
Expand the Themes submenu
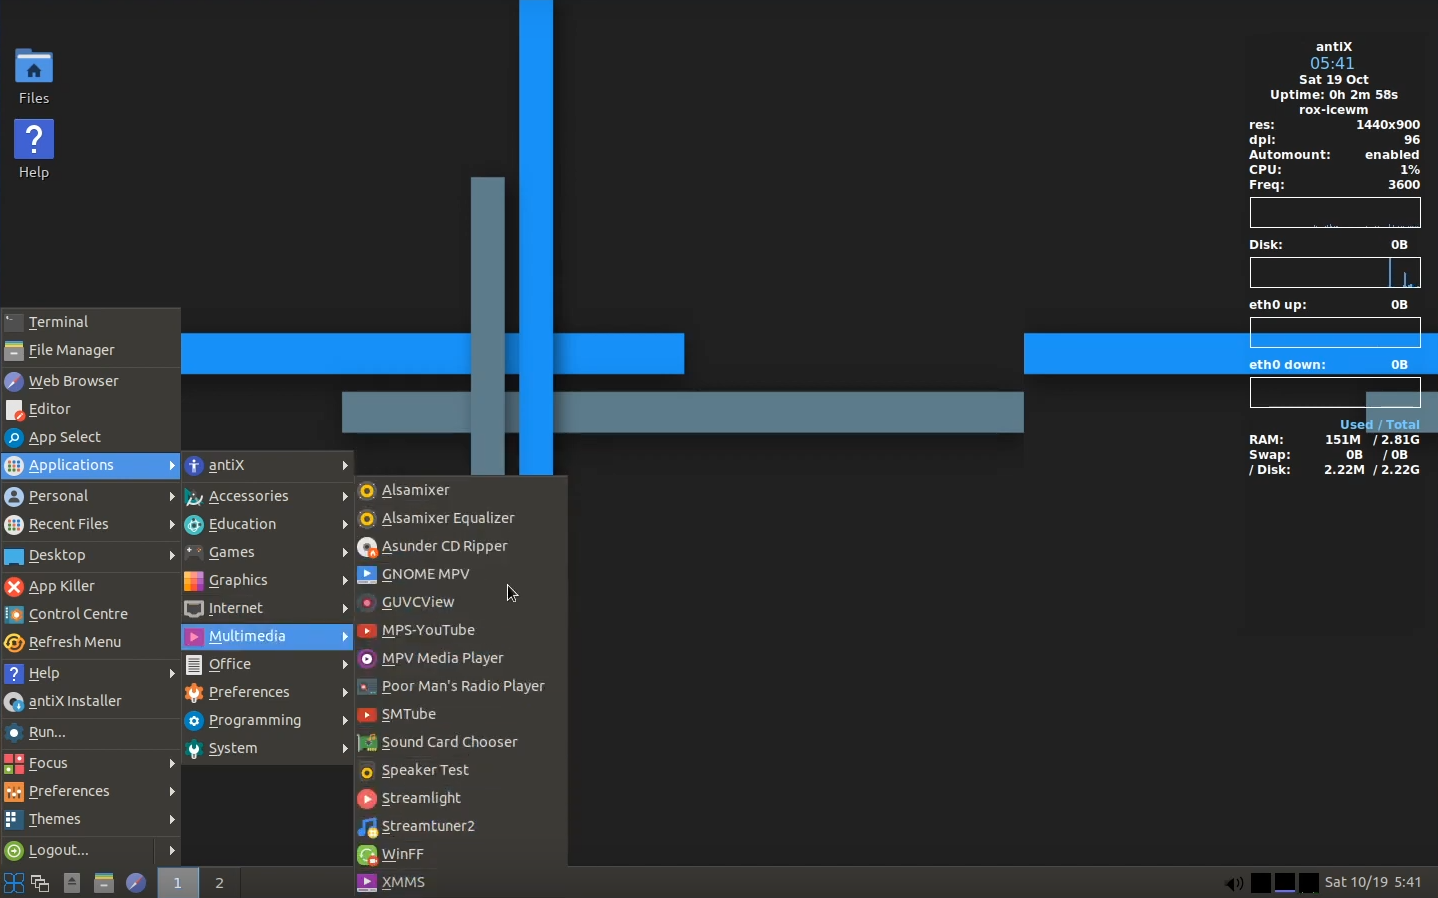[91, 819]
